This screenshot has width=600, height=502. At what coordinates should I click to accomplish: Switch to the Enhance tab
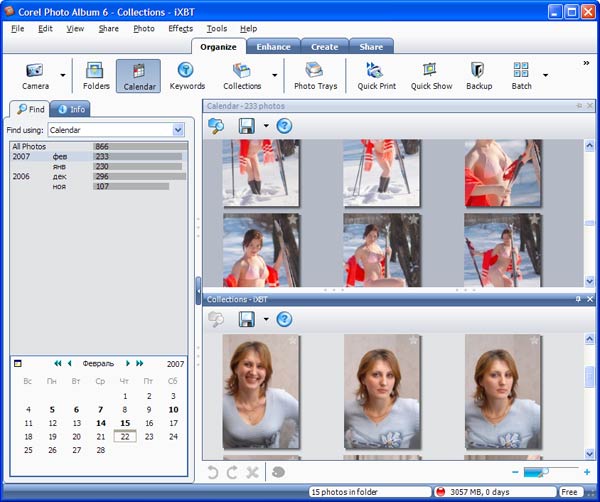click(x=273, y=46)
